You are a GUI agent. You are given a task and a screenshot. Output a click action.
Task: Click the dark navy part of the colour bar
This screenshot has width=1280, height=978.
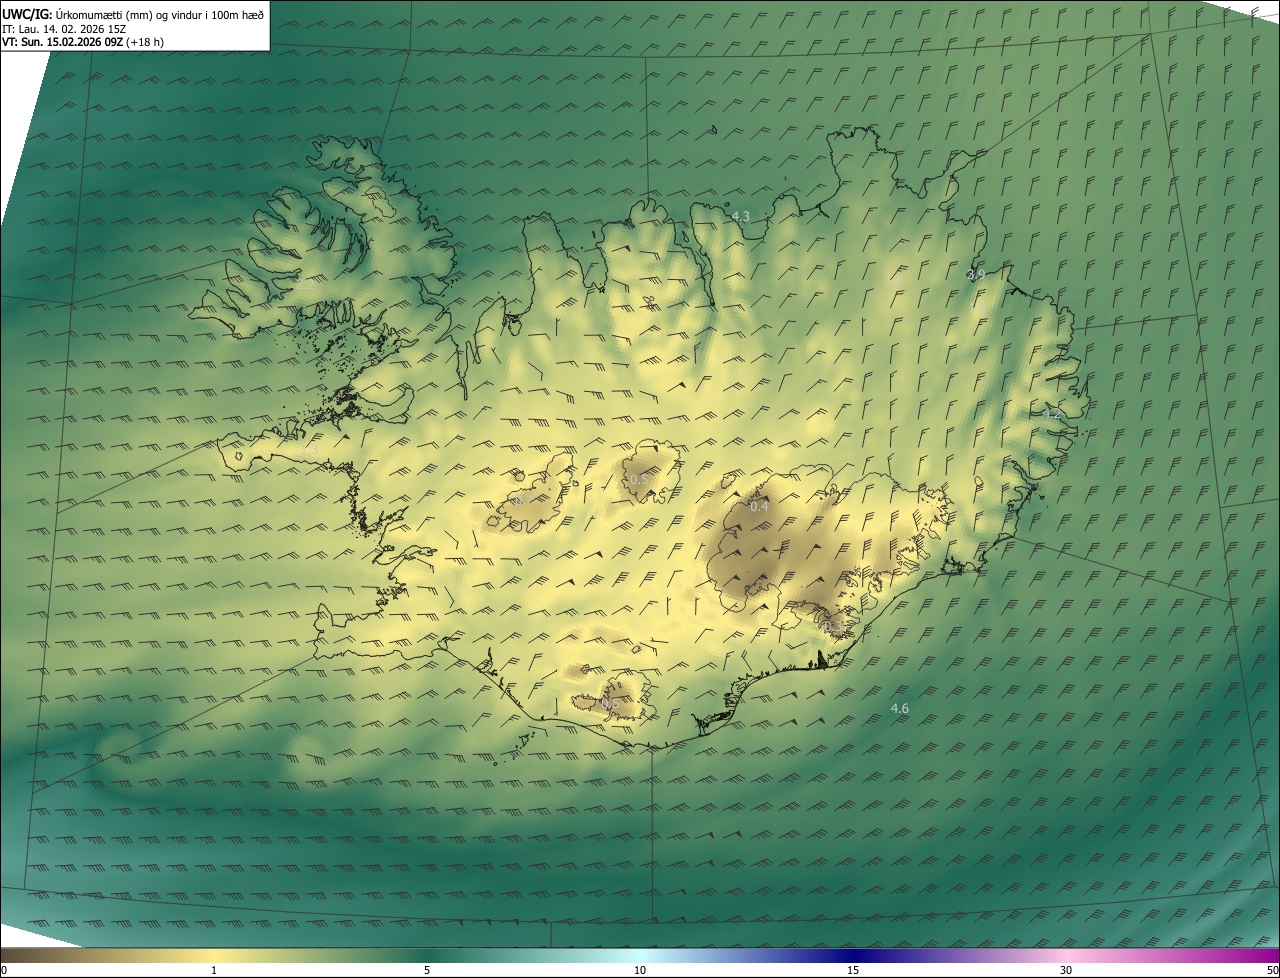click(x=853, y=955)
